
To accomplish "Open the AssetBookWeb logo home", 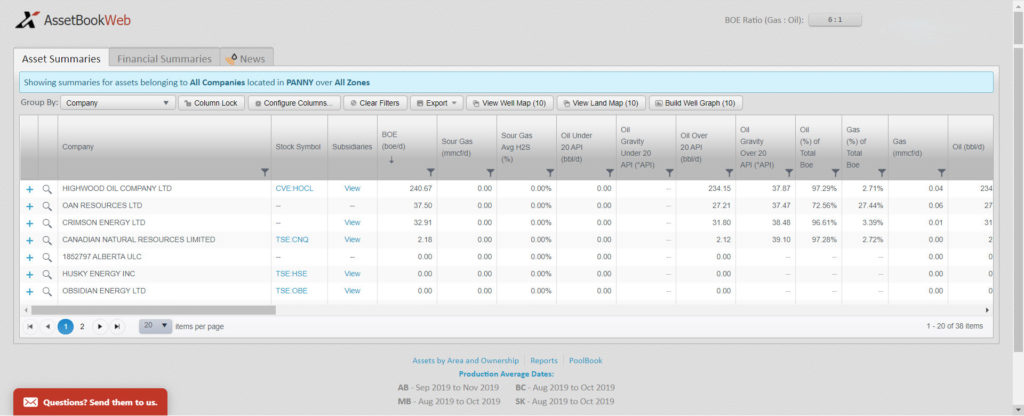I will 73,20.
